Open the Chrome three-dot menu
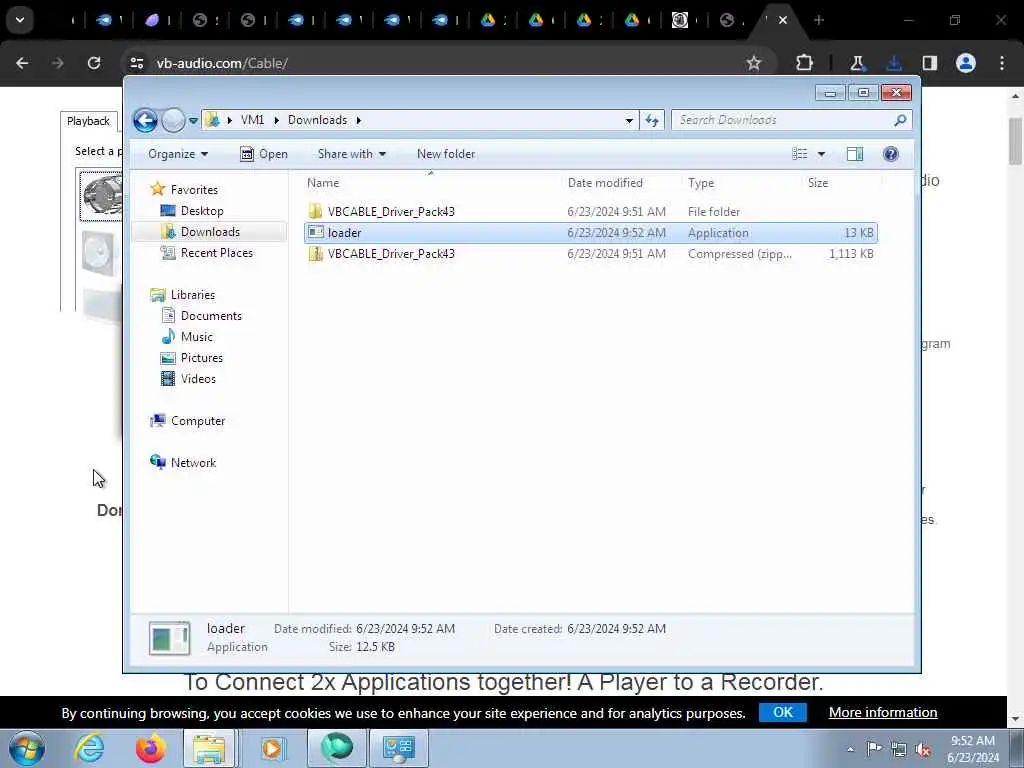The width and height of the screenshot is (1024, 768). pyautogui.click(x=1002, y=63)
